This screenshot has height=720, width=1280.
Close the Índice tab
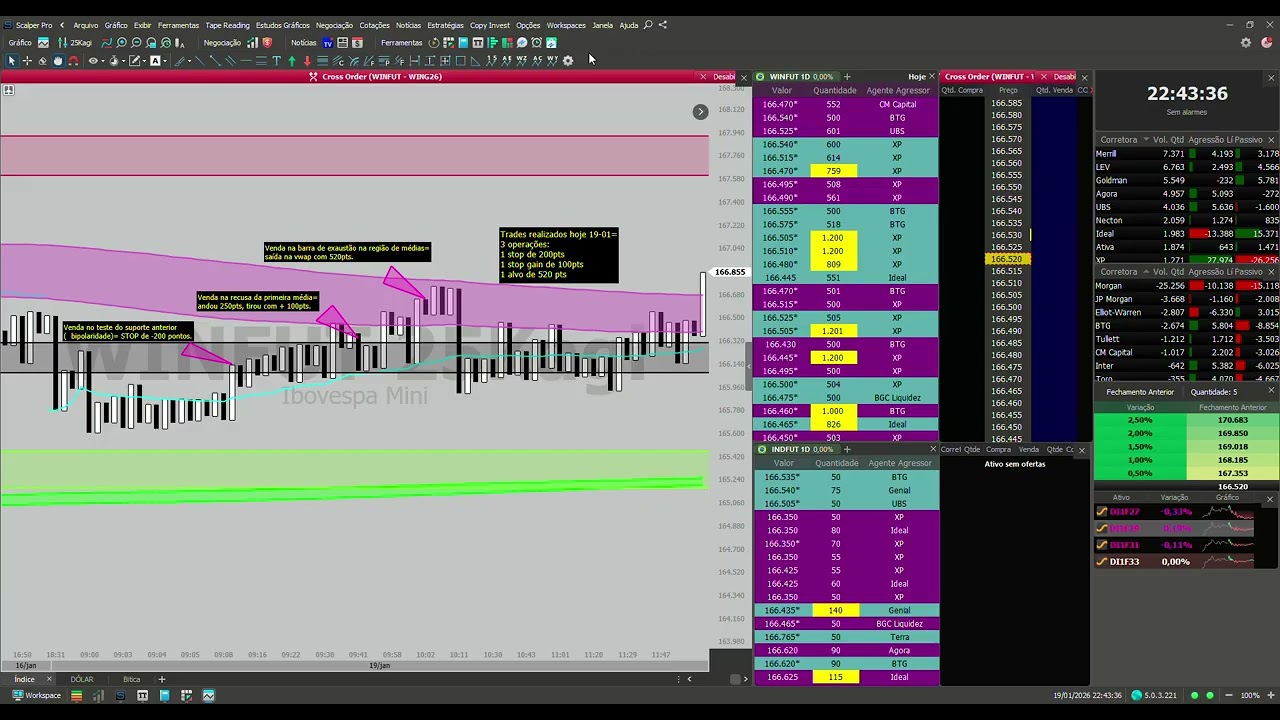point(48,679)
